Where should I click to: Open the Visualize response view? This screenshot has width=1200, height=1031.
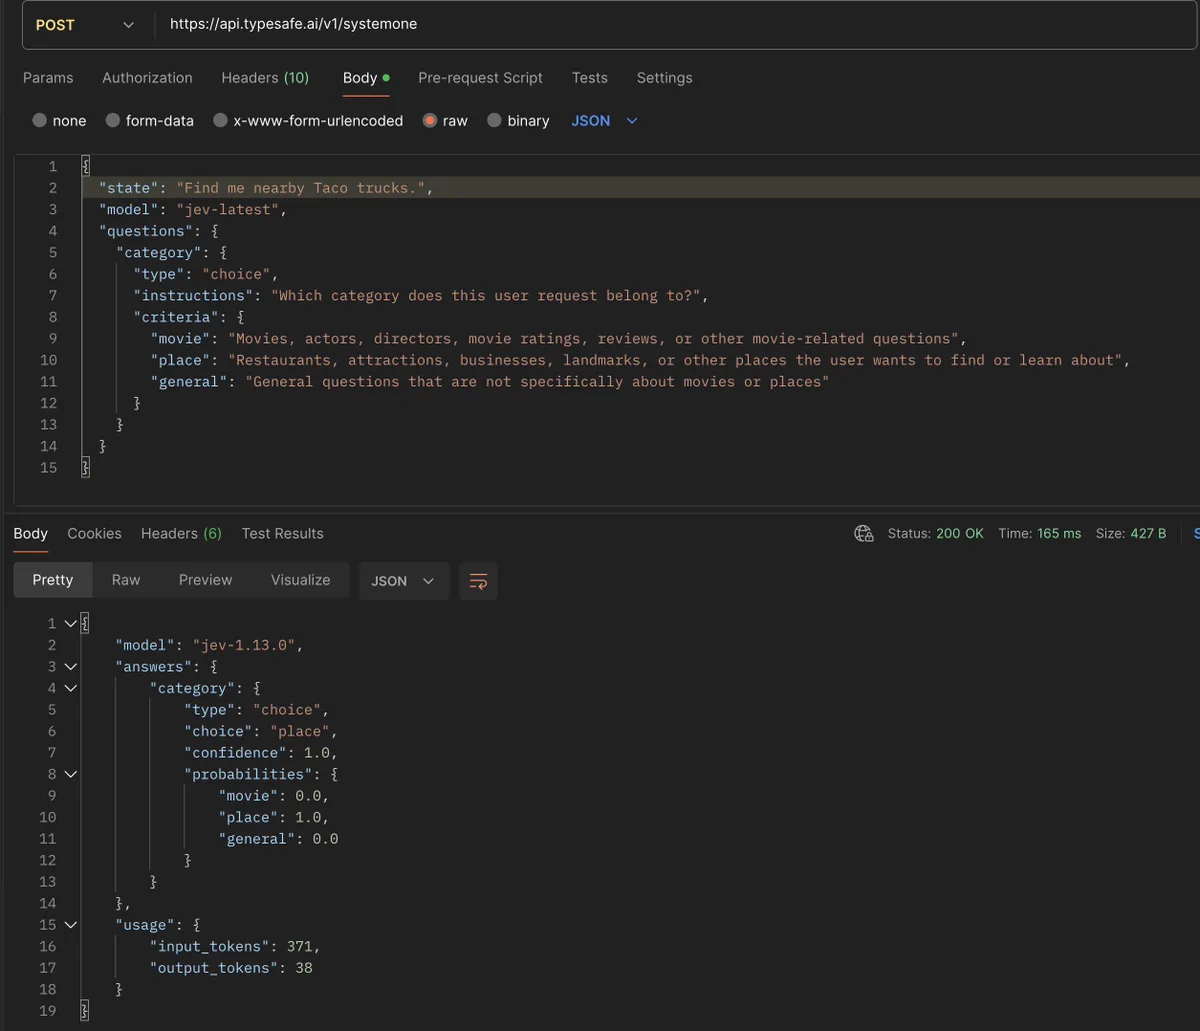(x=300, y=580)
